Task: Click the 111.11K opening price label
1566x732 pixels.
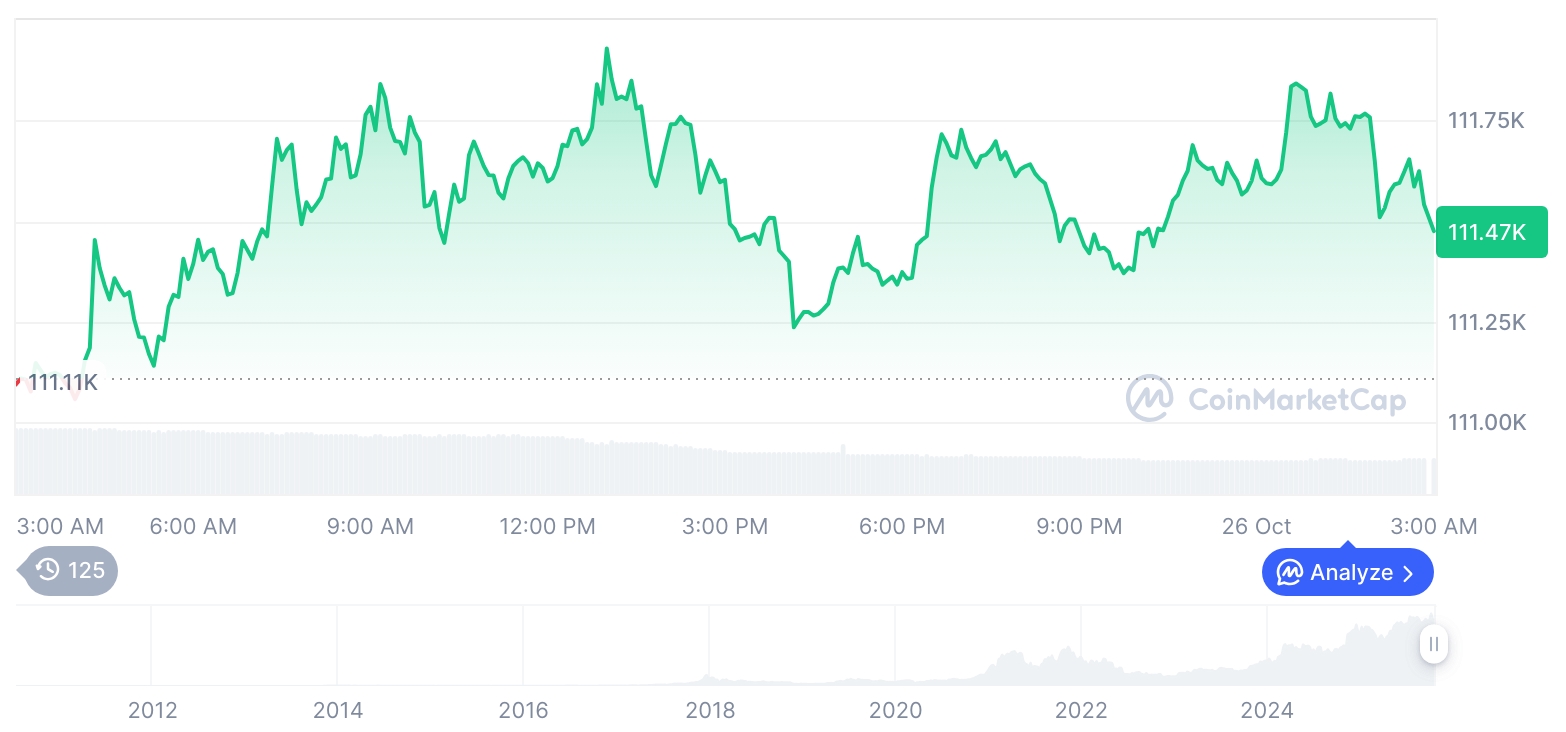Action: 63,382
